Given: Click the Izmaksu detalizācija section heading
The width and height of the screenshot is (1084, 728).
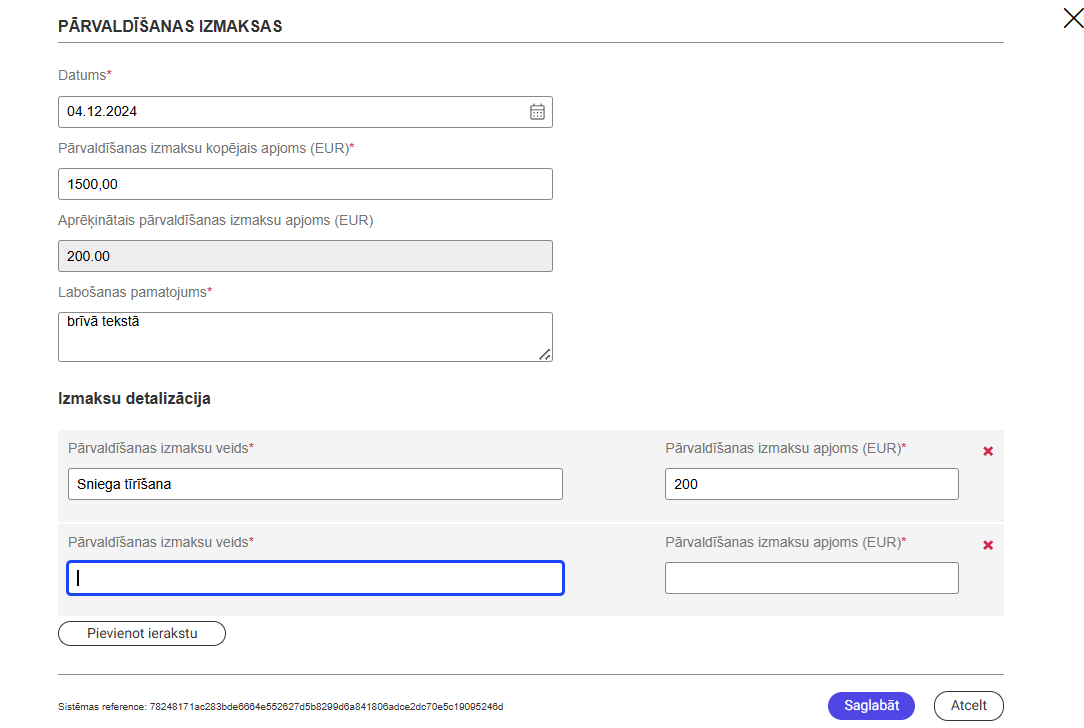Looking at the screenshot, I should [134, 398].
